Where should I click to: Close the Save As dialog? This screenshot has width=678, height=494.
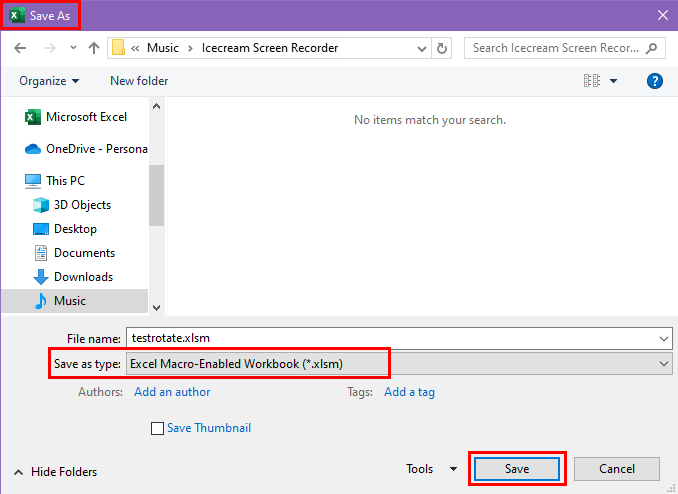click(x=662, y=16)
